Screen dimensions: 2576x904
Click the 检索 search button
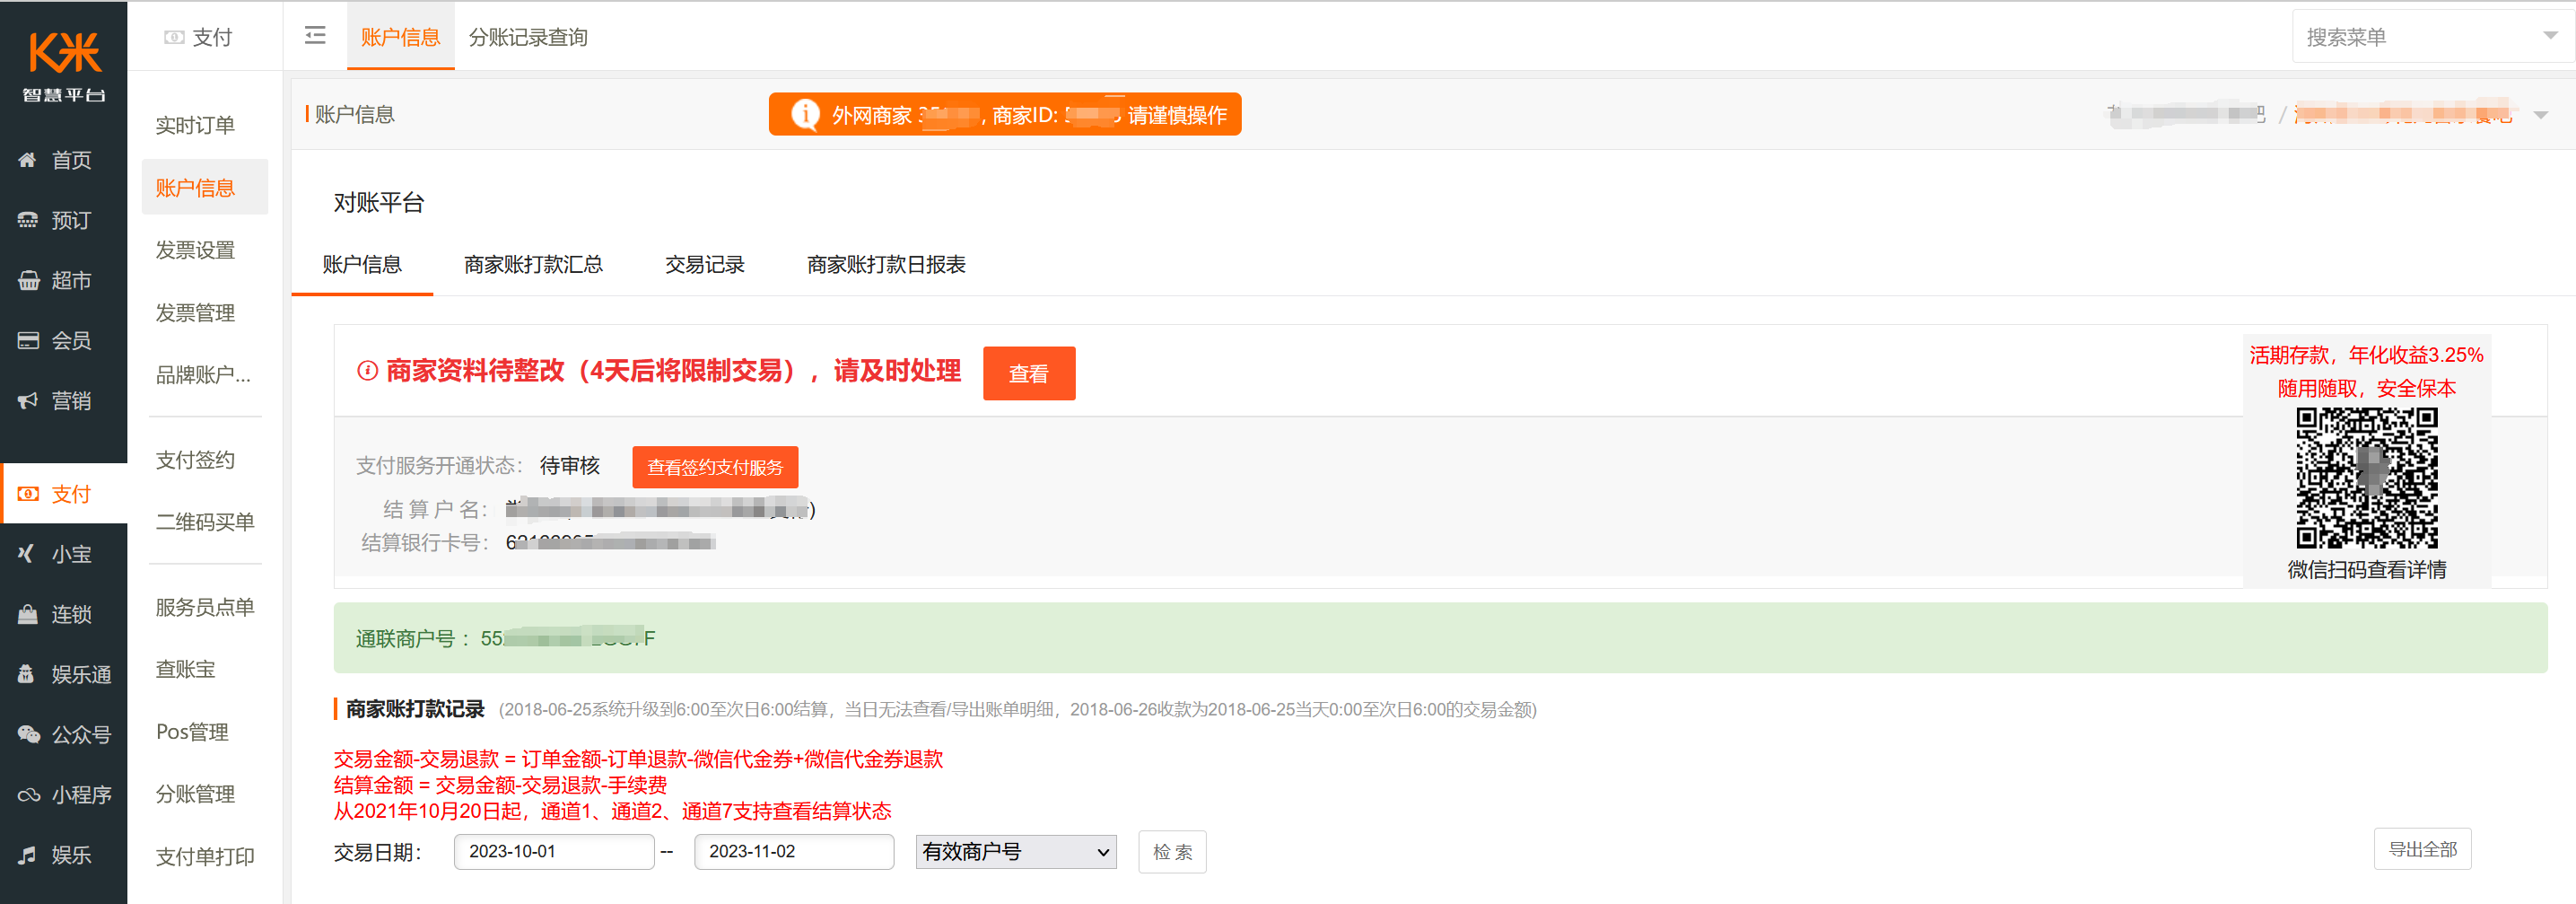[x=1172, y=852]
